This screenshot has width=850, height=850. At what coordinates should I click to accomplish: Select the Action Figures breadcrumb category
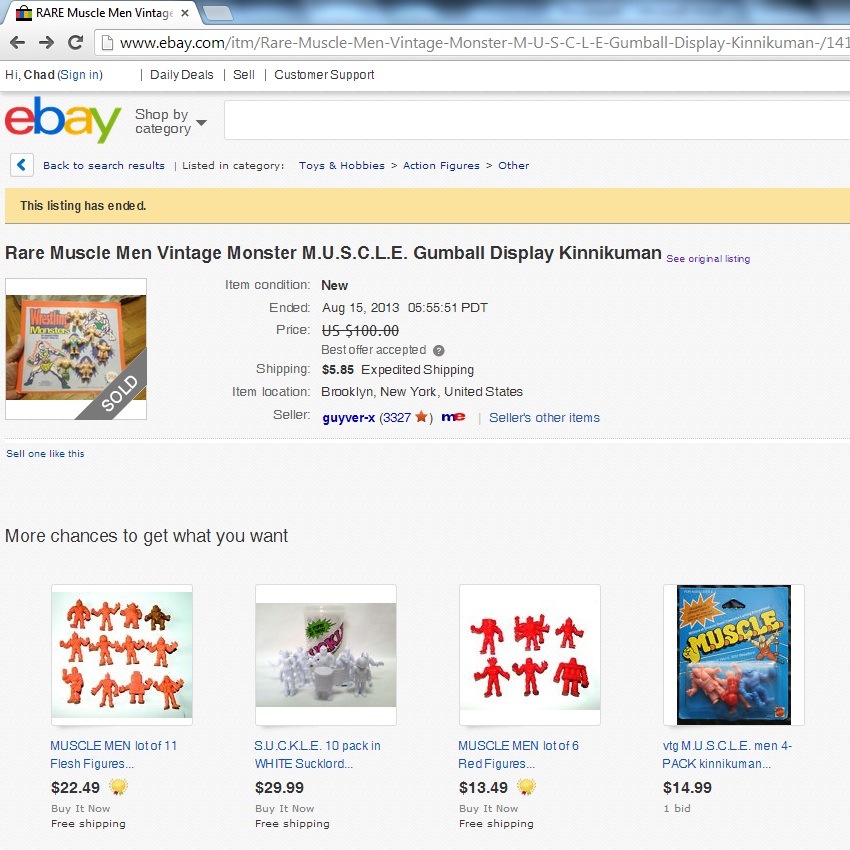[x=441, y=165]
